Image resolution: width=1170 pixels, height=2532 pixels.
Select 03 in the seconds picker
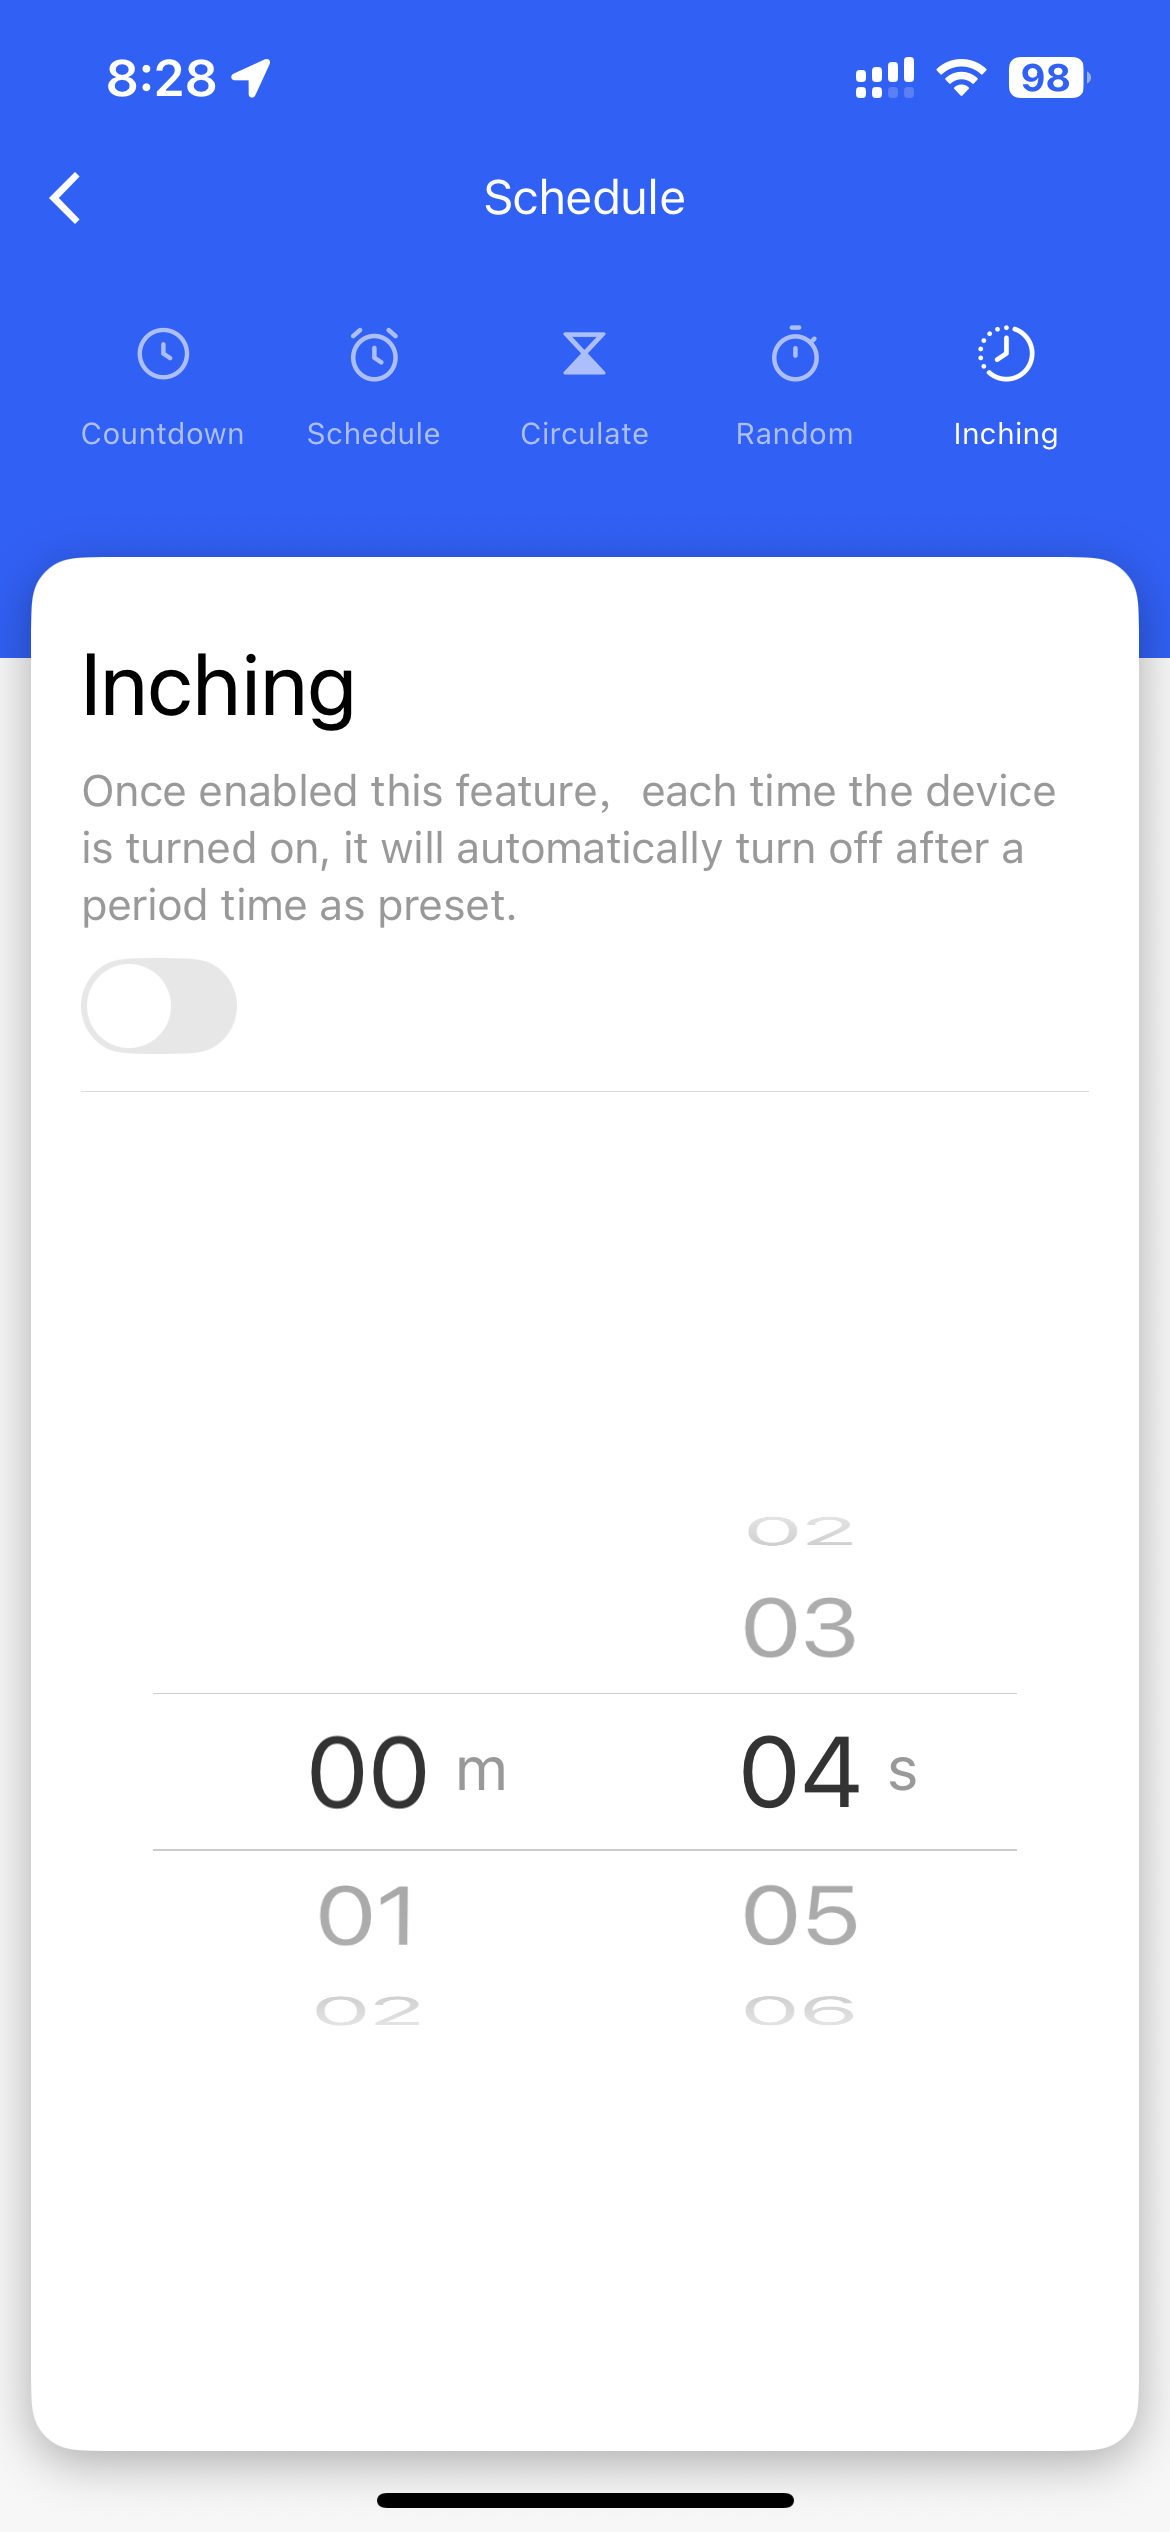(800, 1628)
